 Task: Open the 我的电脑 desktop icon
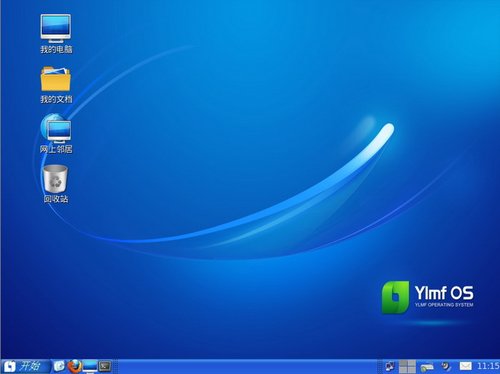coord(56,34)
